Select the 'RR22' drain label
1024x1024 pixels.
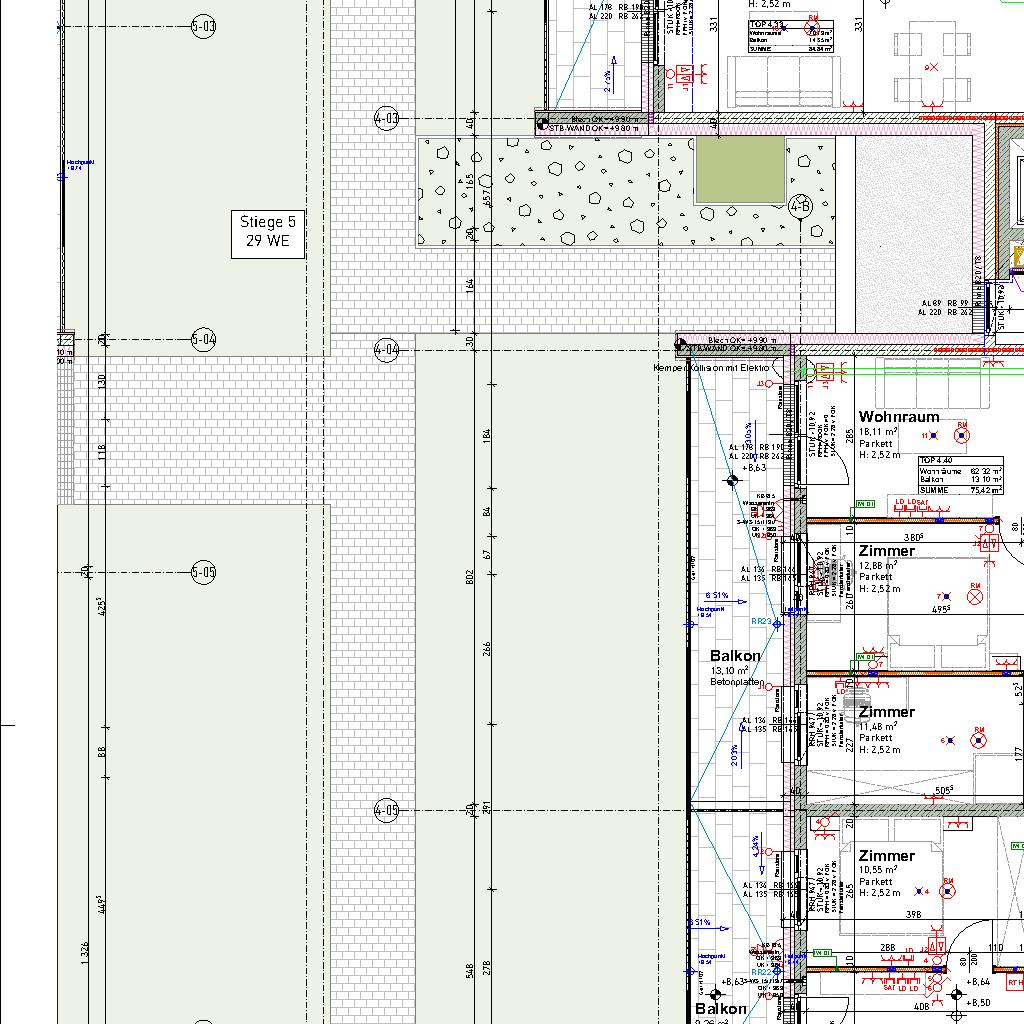tap(761, 972)
